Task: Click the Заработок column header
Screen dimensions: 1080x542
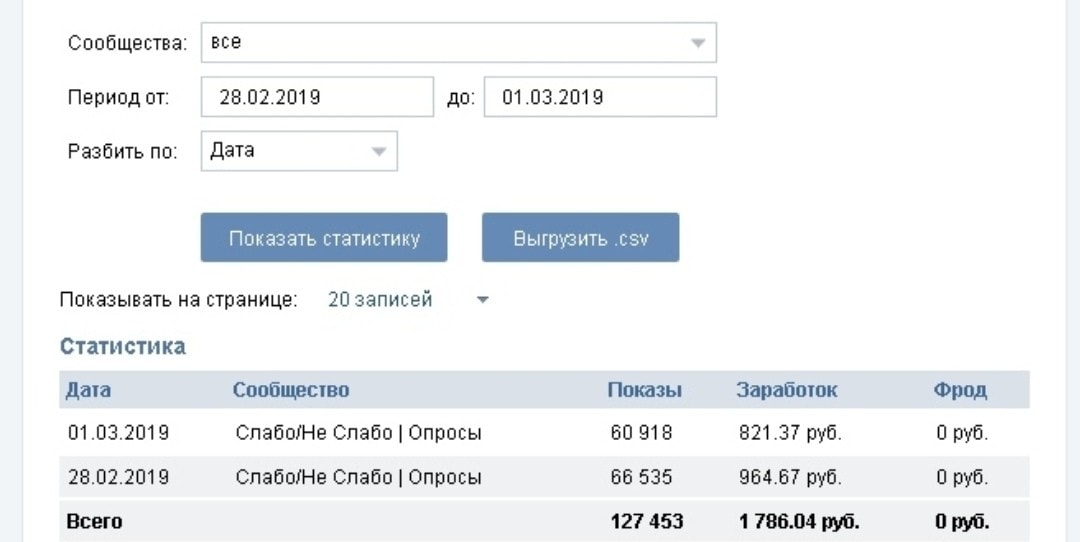Action: coord(787,390)
